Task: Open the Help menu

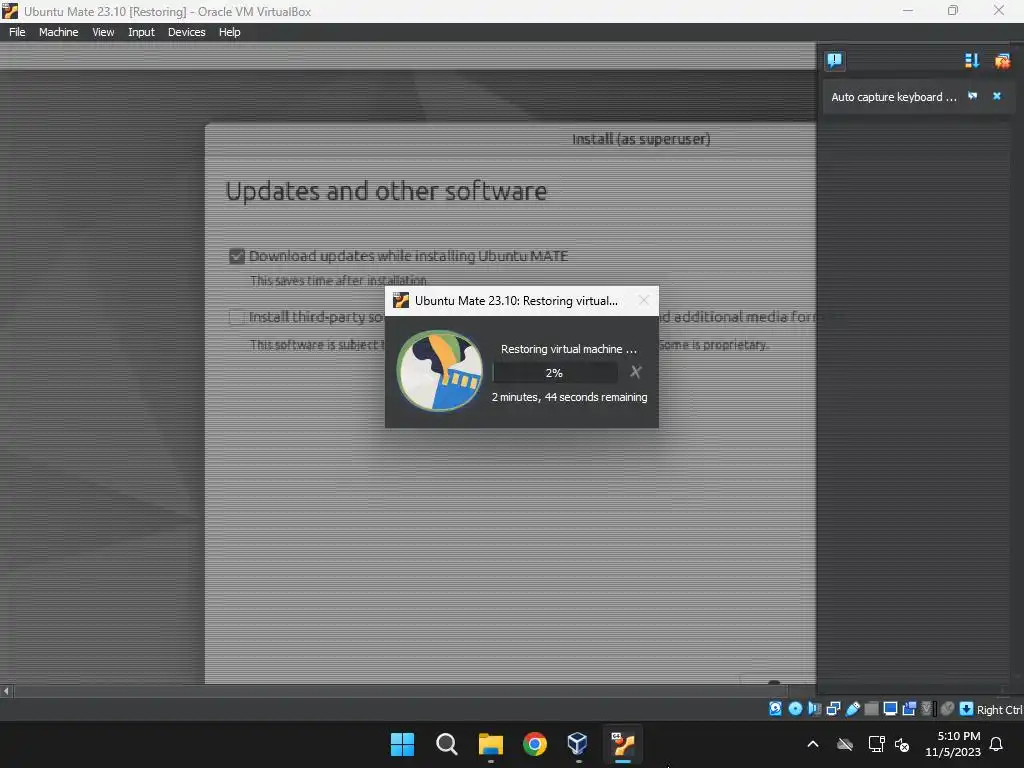Action: click(229, 32)
